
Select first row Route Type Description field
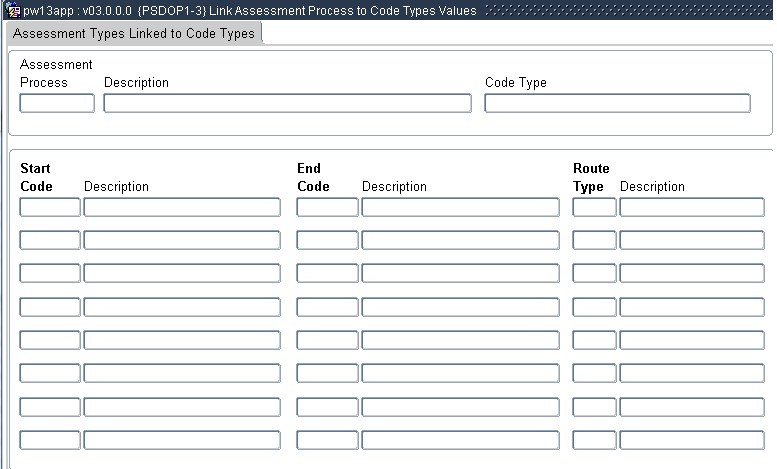(x=692, y=207)
